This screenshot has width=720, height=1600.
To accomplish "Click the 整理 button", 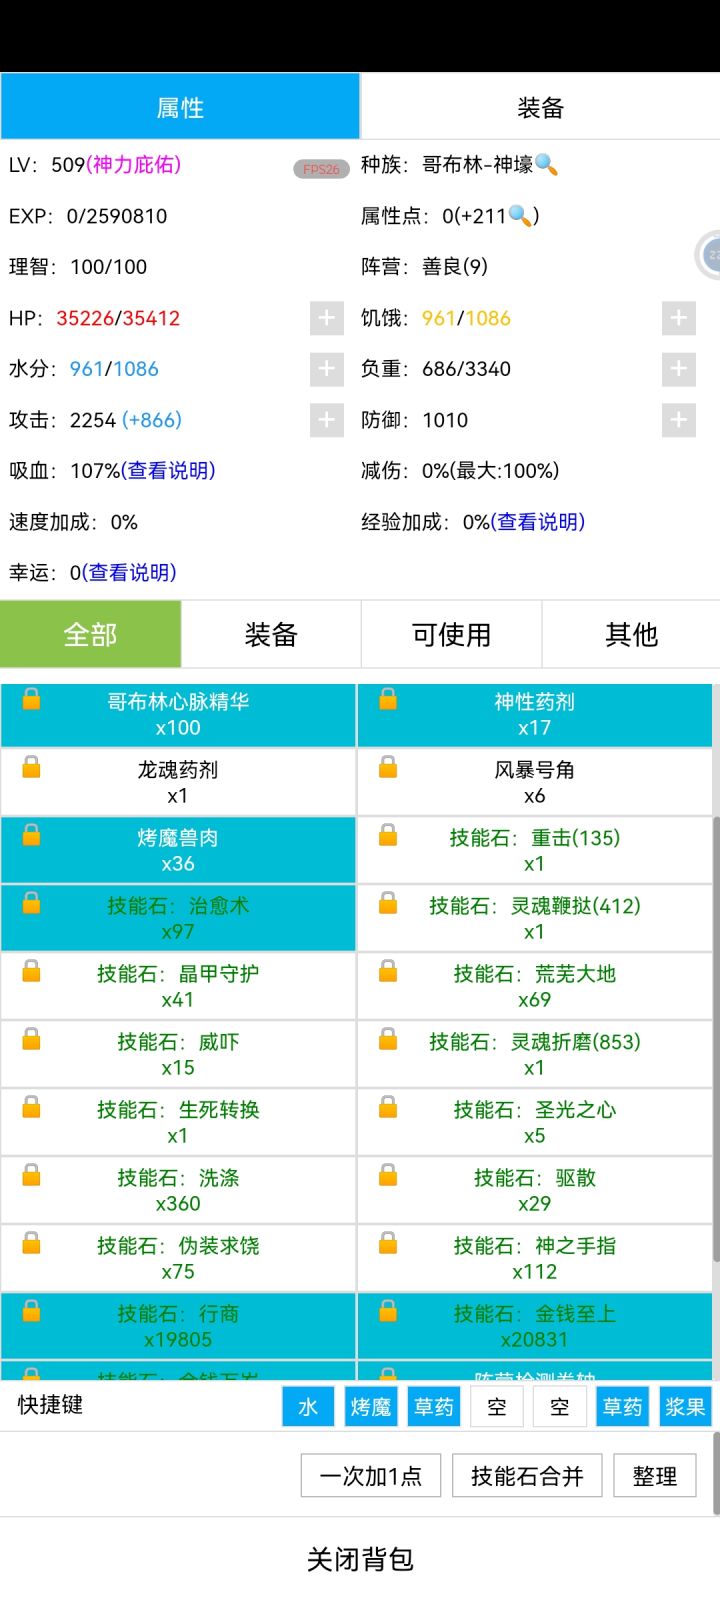I will [x=655, y=1476].
